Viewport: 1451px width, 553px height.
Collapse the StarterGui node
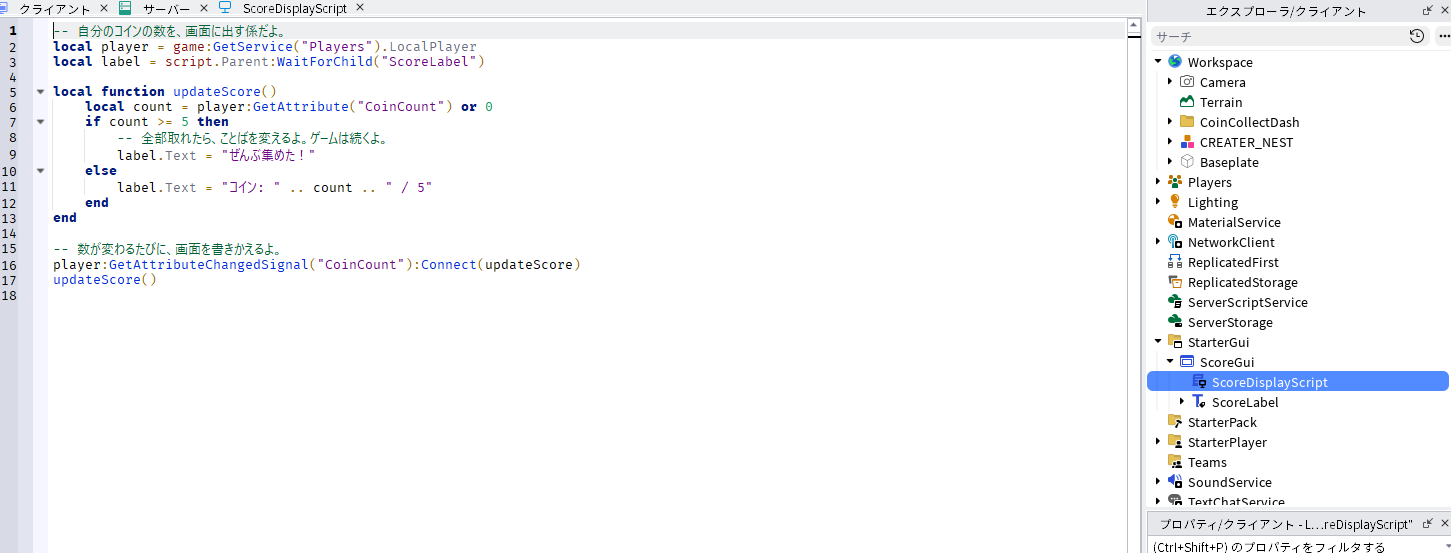[1158, 342]
